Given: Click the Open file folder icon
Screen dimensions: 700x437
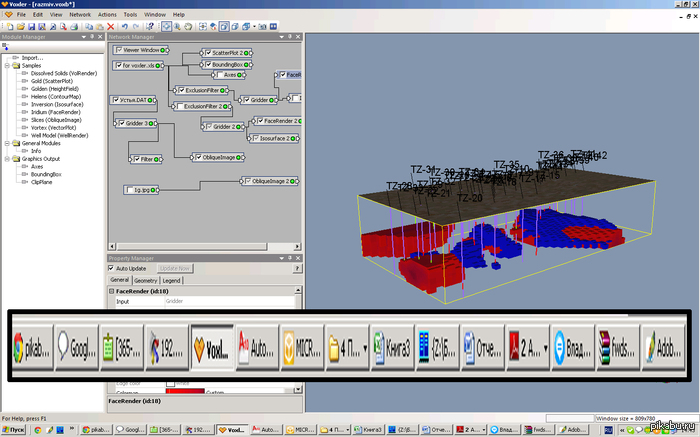Looking at the screenshot, I should pyautogui.click(x=20, y=26).
